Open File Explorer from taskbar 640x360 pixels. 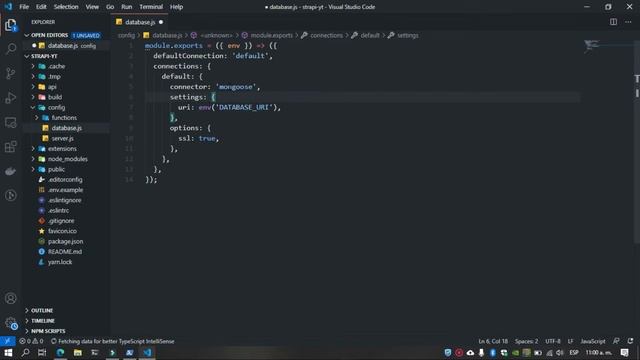(x=78, y=353)
